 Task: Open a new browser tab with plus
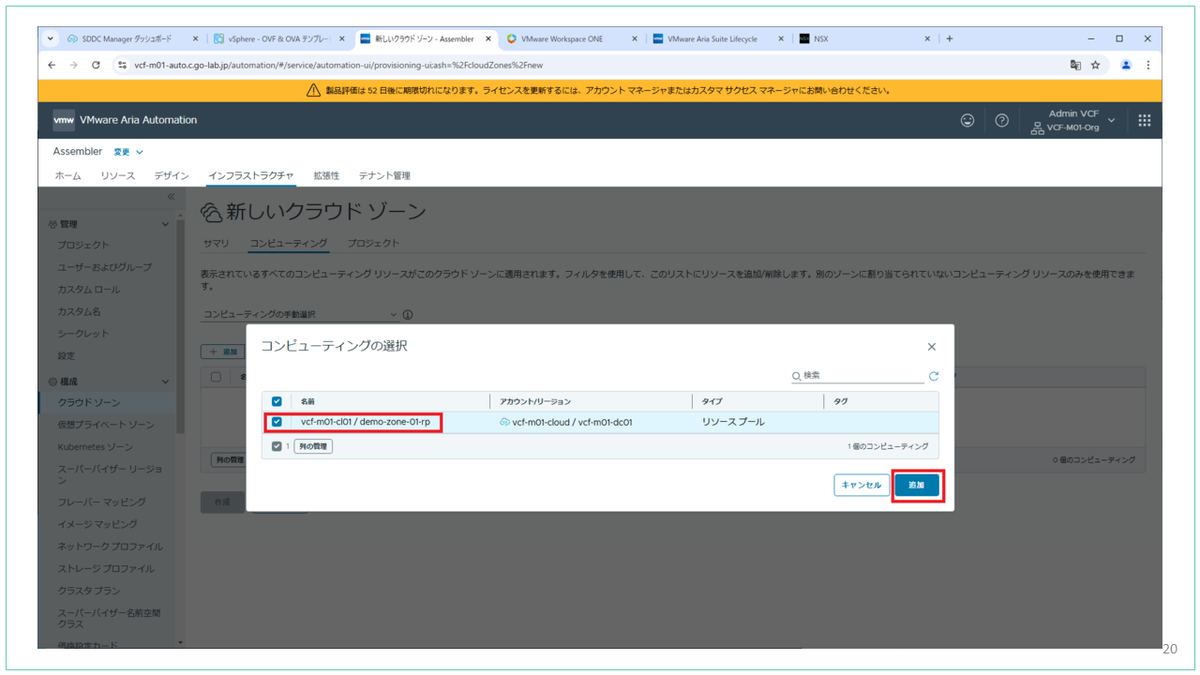coord(949,39)
